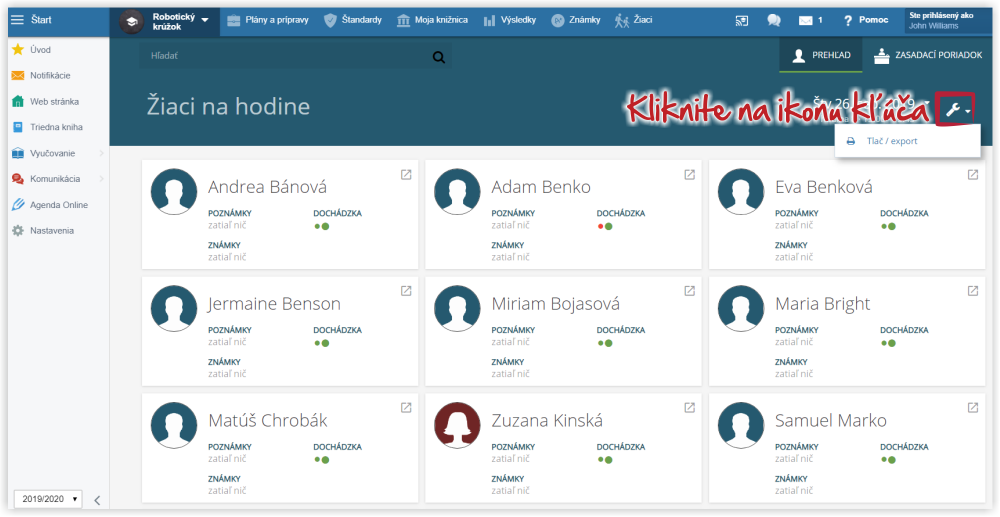Click Adam Benko's avatar
This screenshot has width=1000, height=517.
click(x=457, y=192)
